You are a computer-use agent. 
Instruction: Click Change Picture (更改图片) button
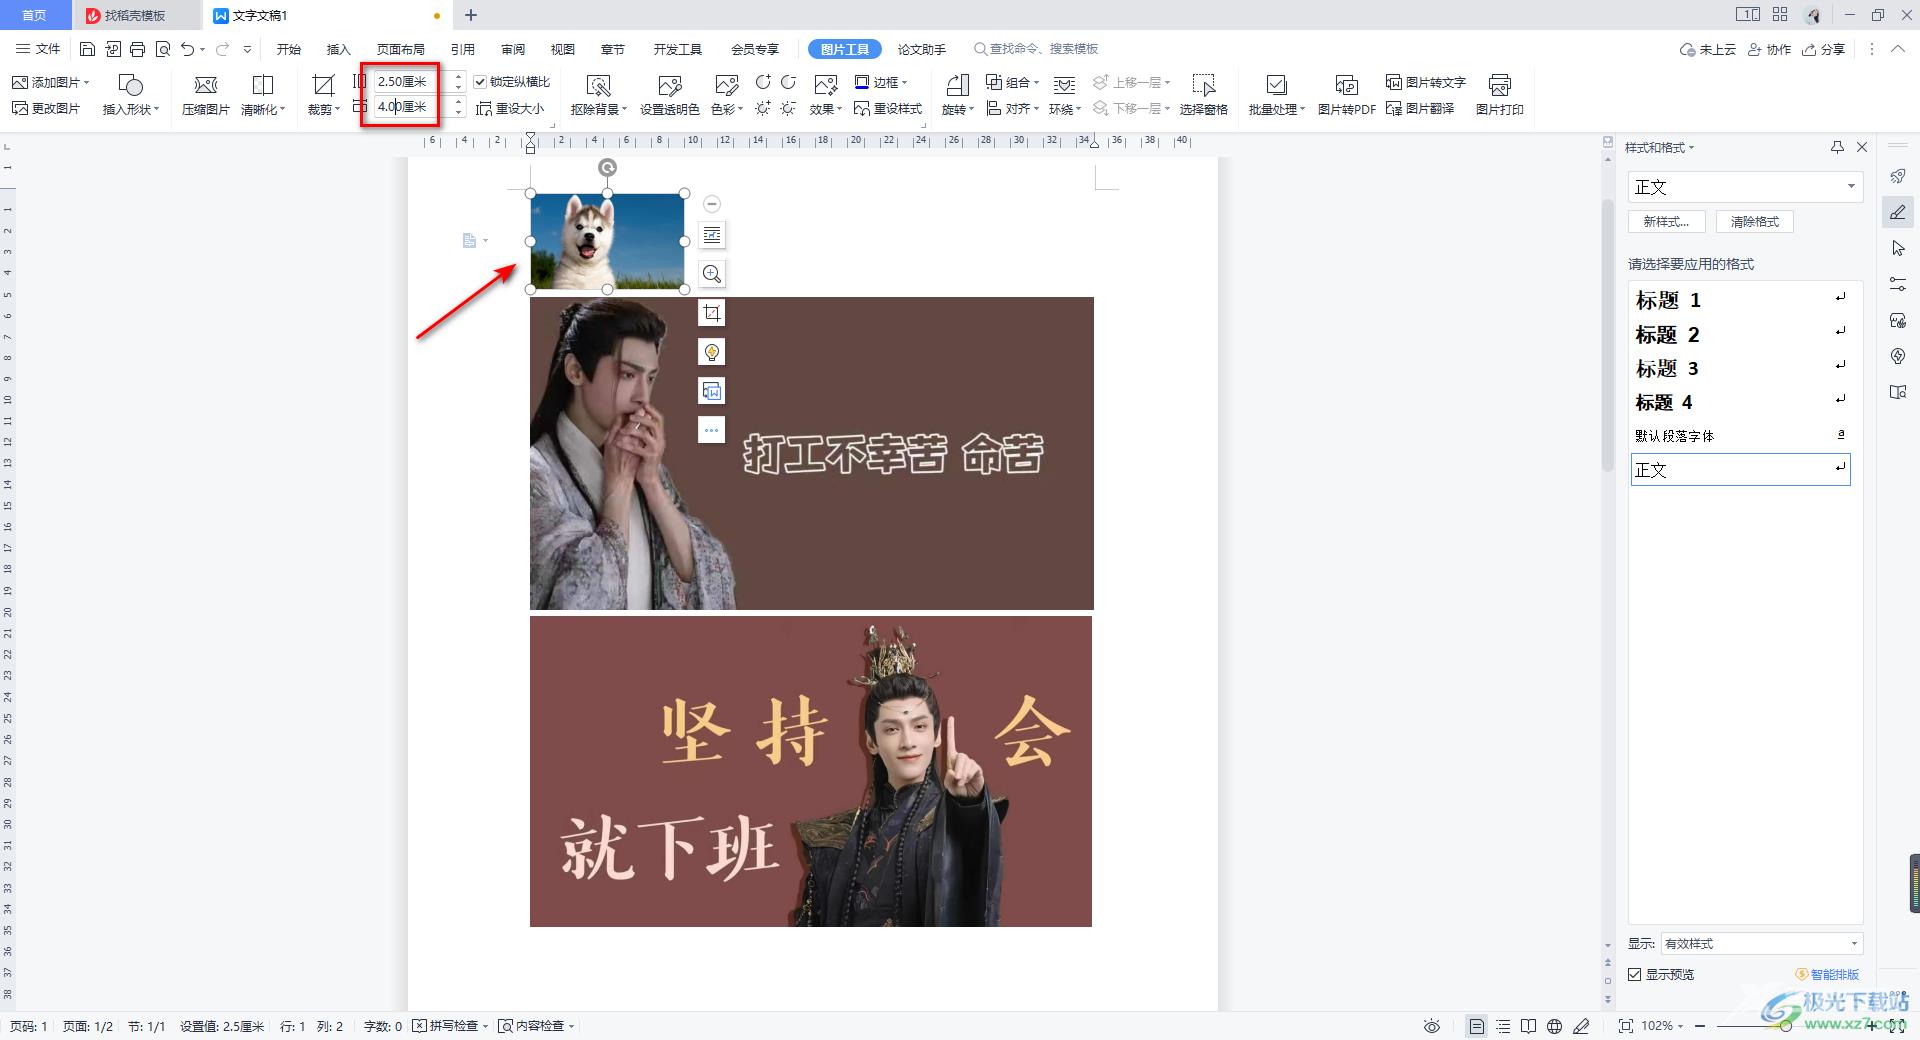tap(46, 108)
